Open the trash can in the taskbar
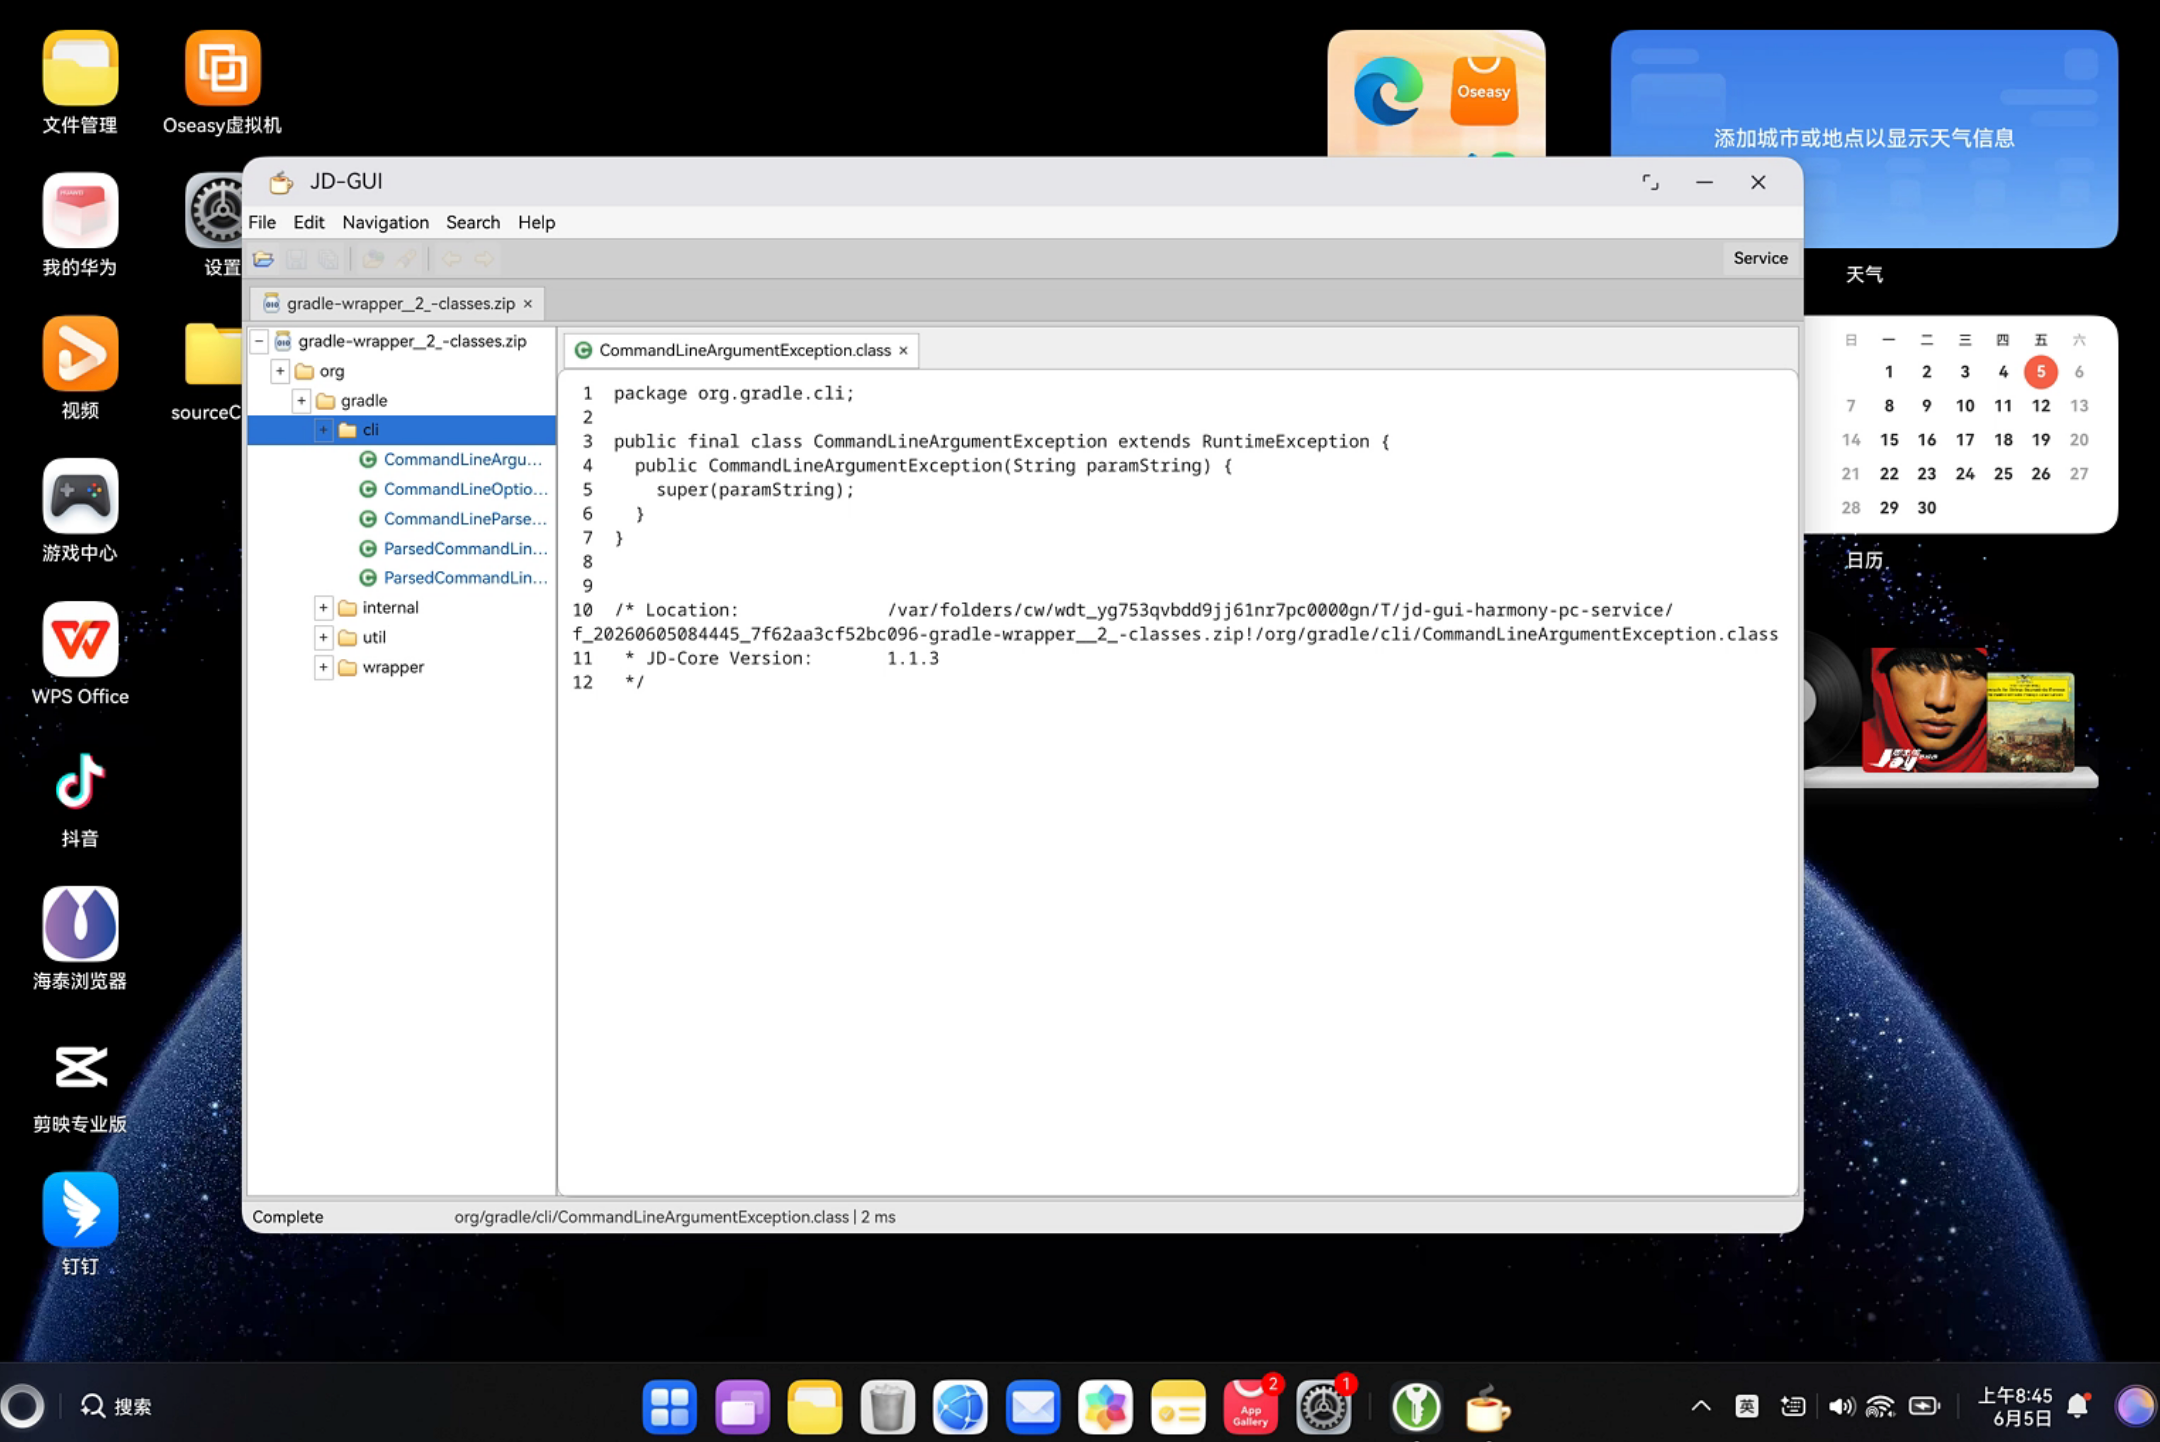Screen dimensions: 2160x1442 click(x=887, y=1407)
